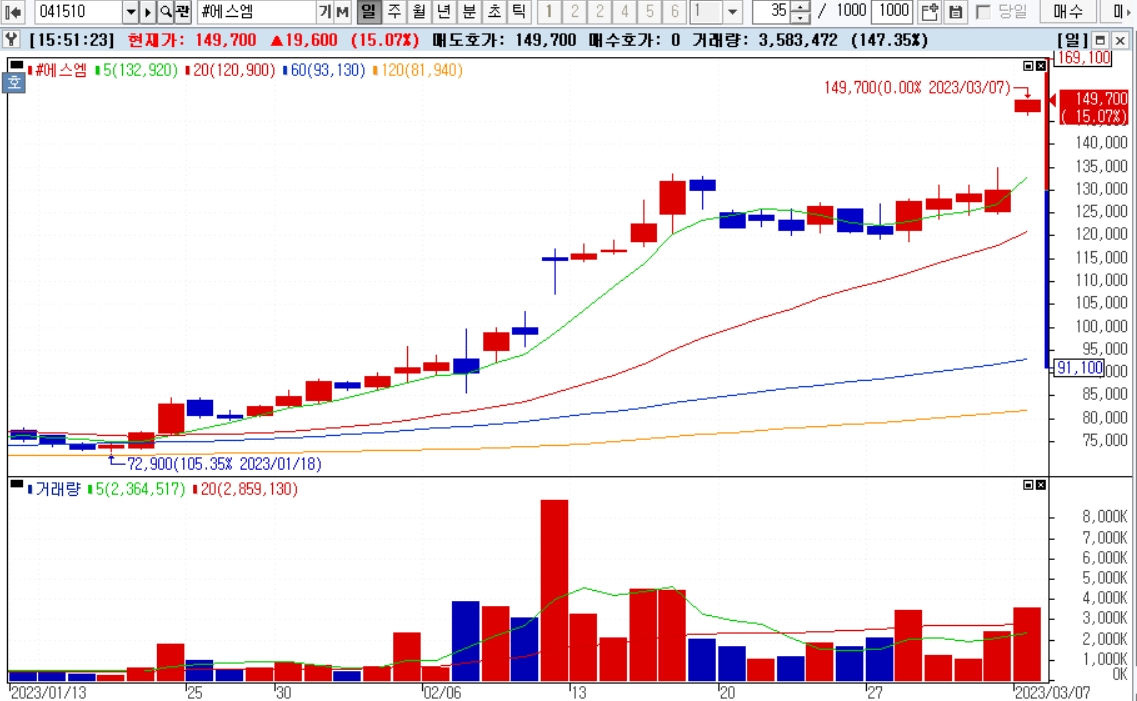The image size is (1137, 701).
Task: Click the 91,100 lower limit price label
Action: (x=1078, y=368)
